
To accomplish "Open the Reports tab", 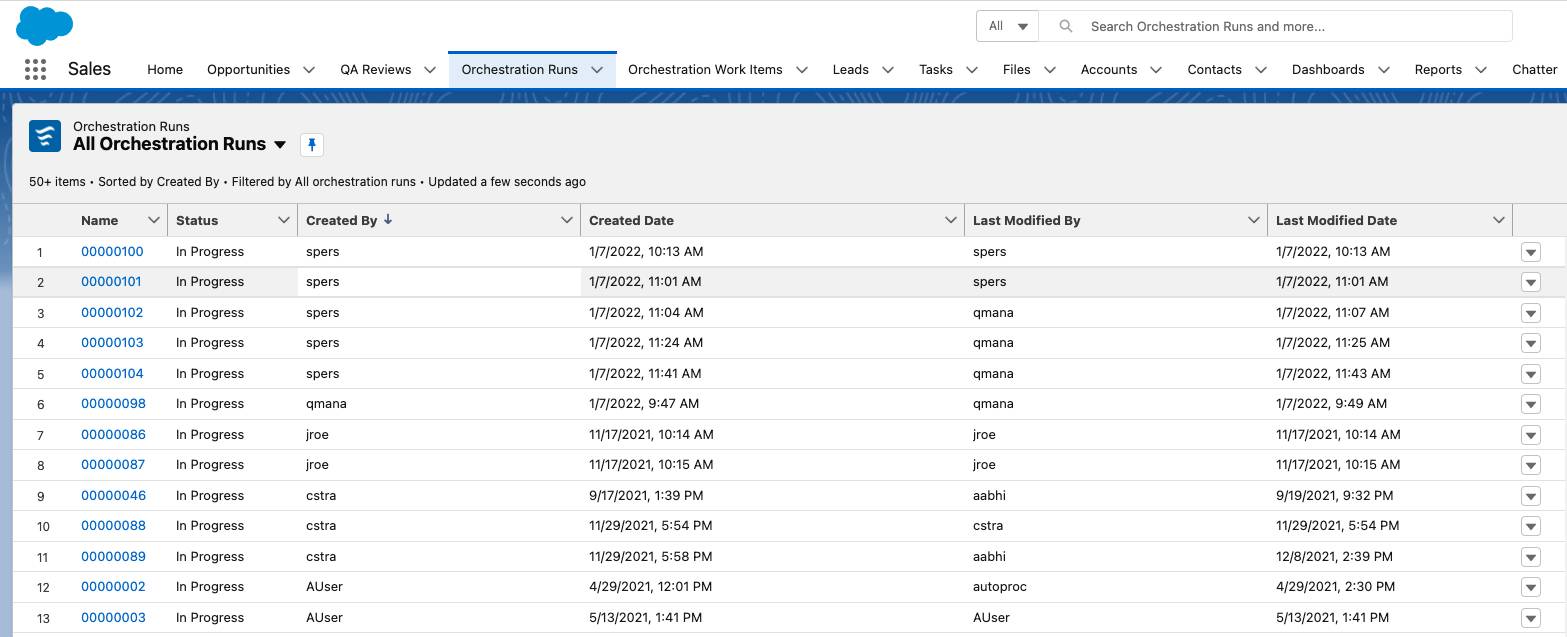I will 1438,70.
